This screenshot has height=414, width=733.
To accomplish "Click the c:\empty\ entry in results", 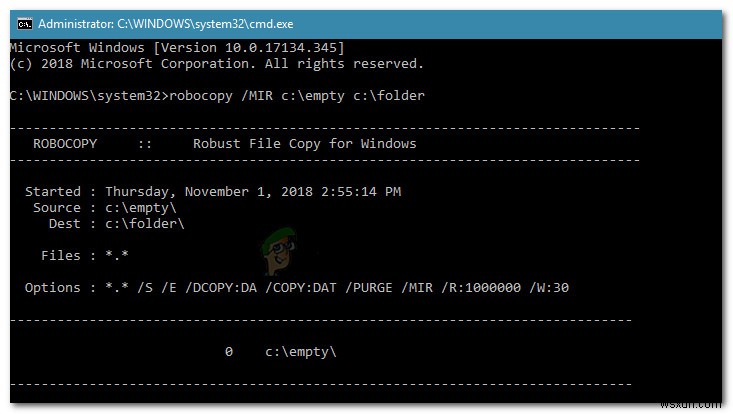I will pyautogui.click(x=302, y=351).
